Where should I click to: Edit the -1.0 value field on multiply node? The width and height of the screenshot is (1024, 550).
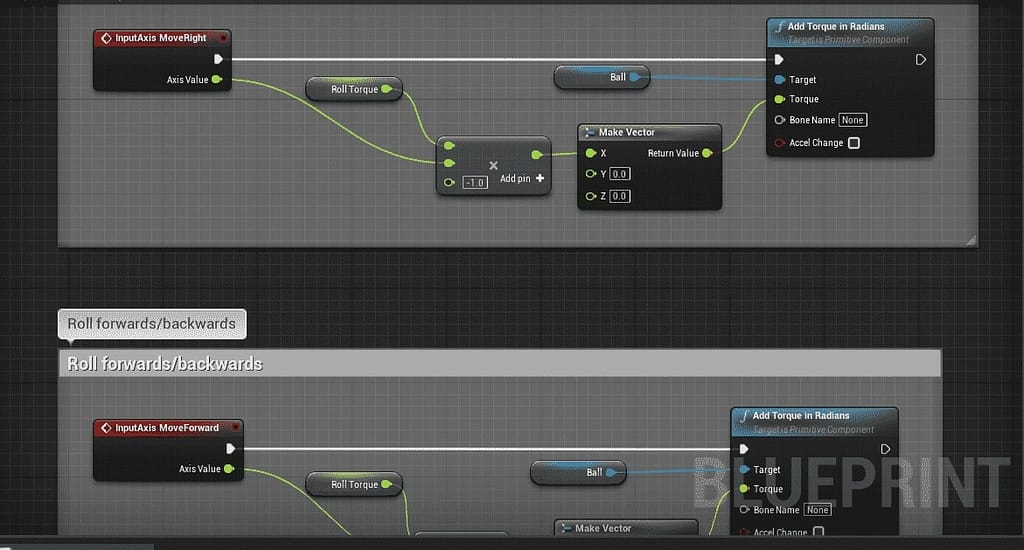pyautogui.click(x=475, y=182)
